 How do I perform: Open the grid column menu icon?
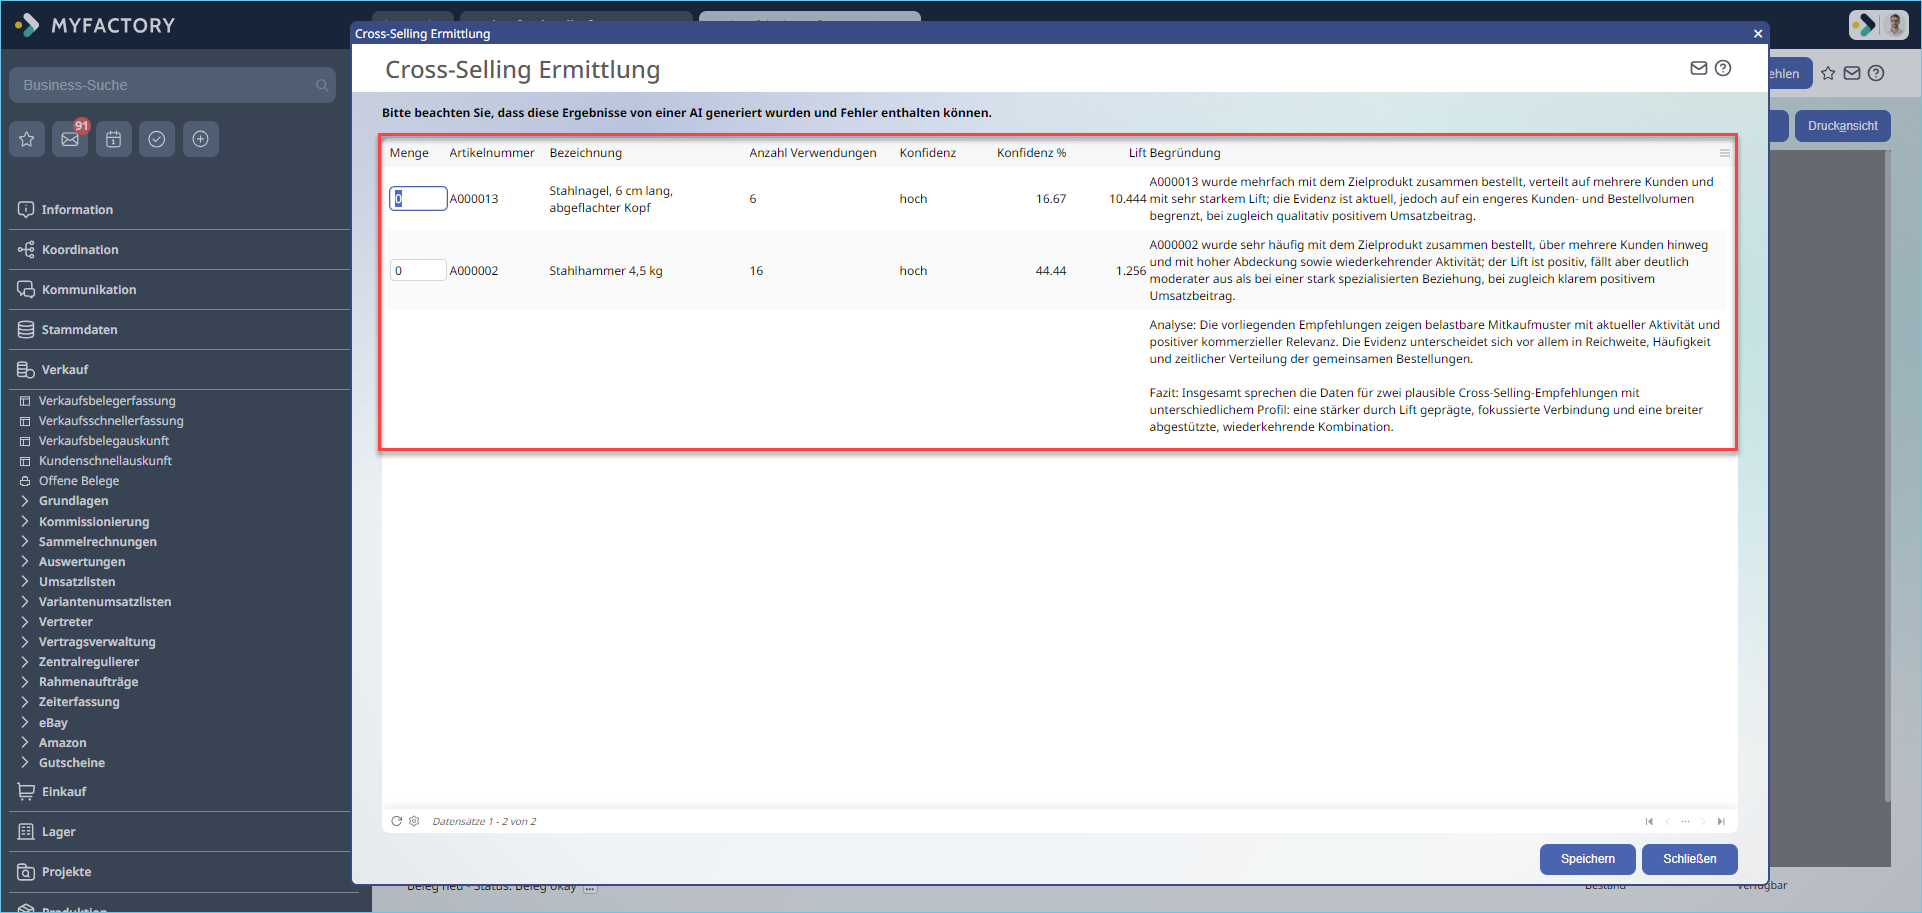[x=1725, y=153]
